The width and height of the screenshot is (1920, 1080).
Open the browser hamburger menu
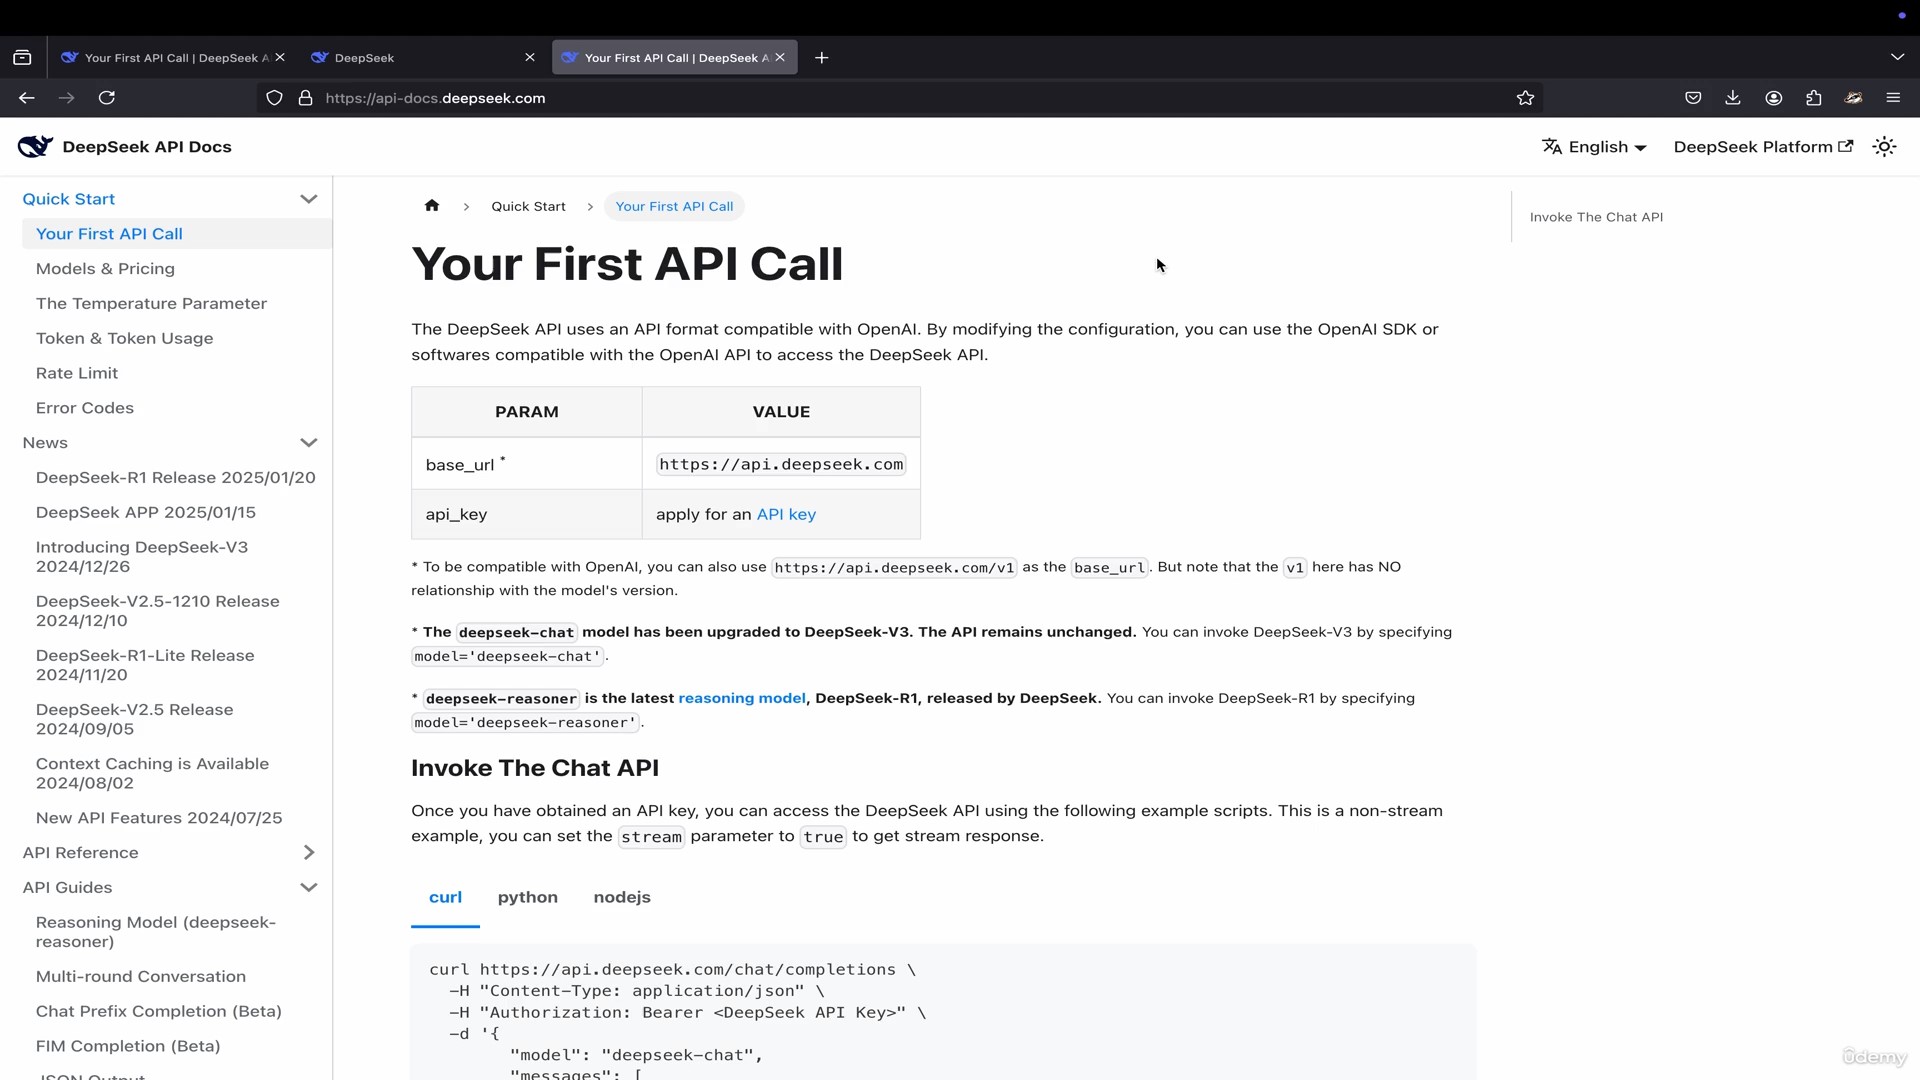pos(1893,98)
